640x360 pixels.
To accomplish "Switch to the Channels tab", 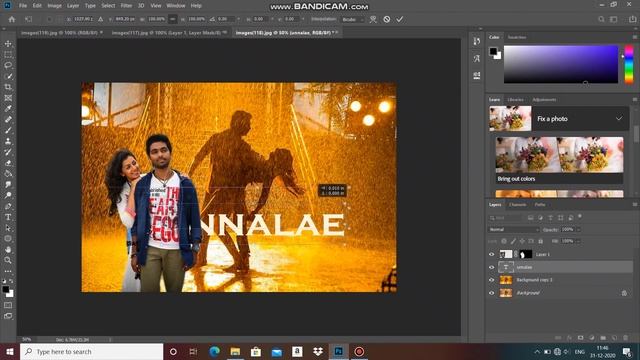I will tap(518, 204).
